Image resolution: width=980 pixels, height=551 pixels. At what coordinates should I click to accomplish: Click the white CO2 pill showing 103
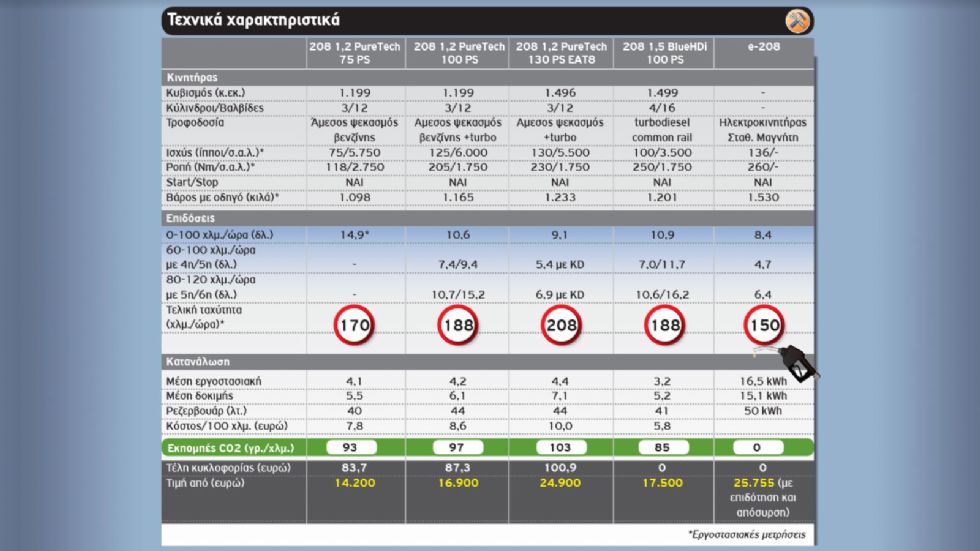pyautogui.click(x=561, y=447)
